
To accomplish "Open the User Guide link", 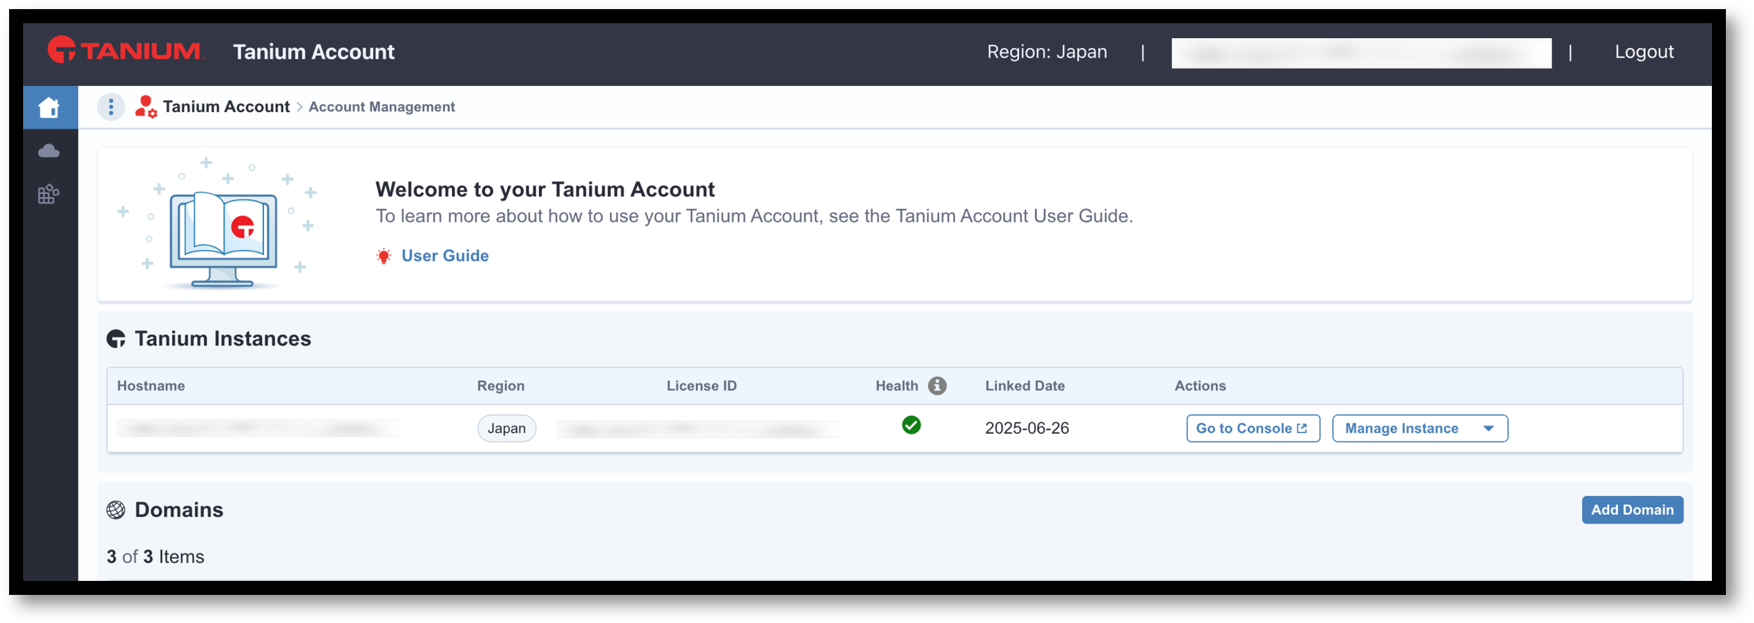I will pos(445,256).
